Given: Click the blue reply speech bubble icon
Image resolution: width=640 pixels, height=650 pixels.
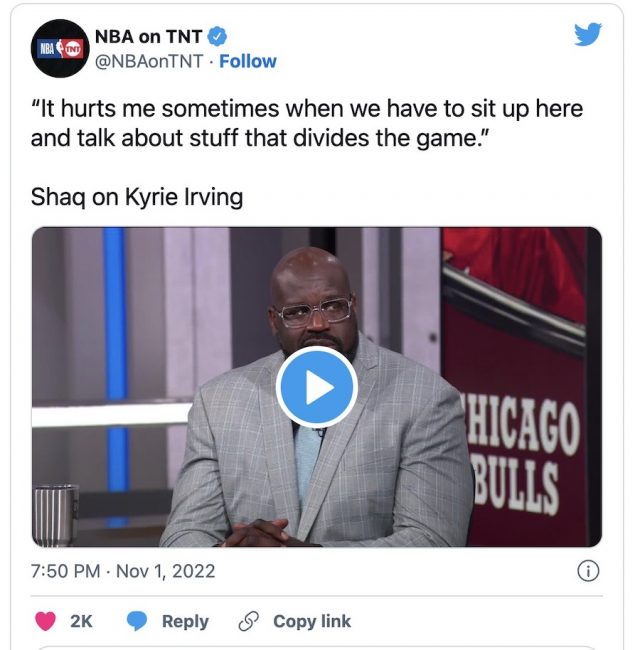Looking at the screenshot, I should [x=137, y=621].
